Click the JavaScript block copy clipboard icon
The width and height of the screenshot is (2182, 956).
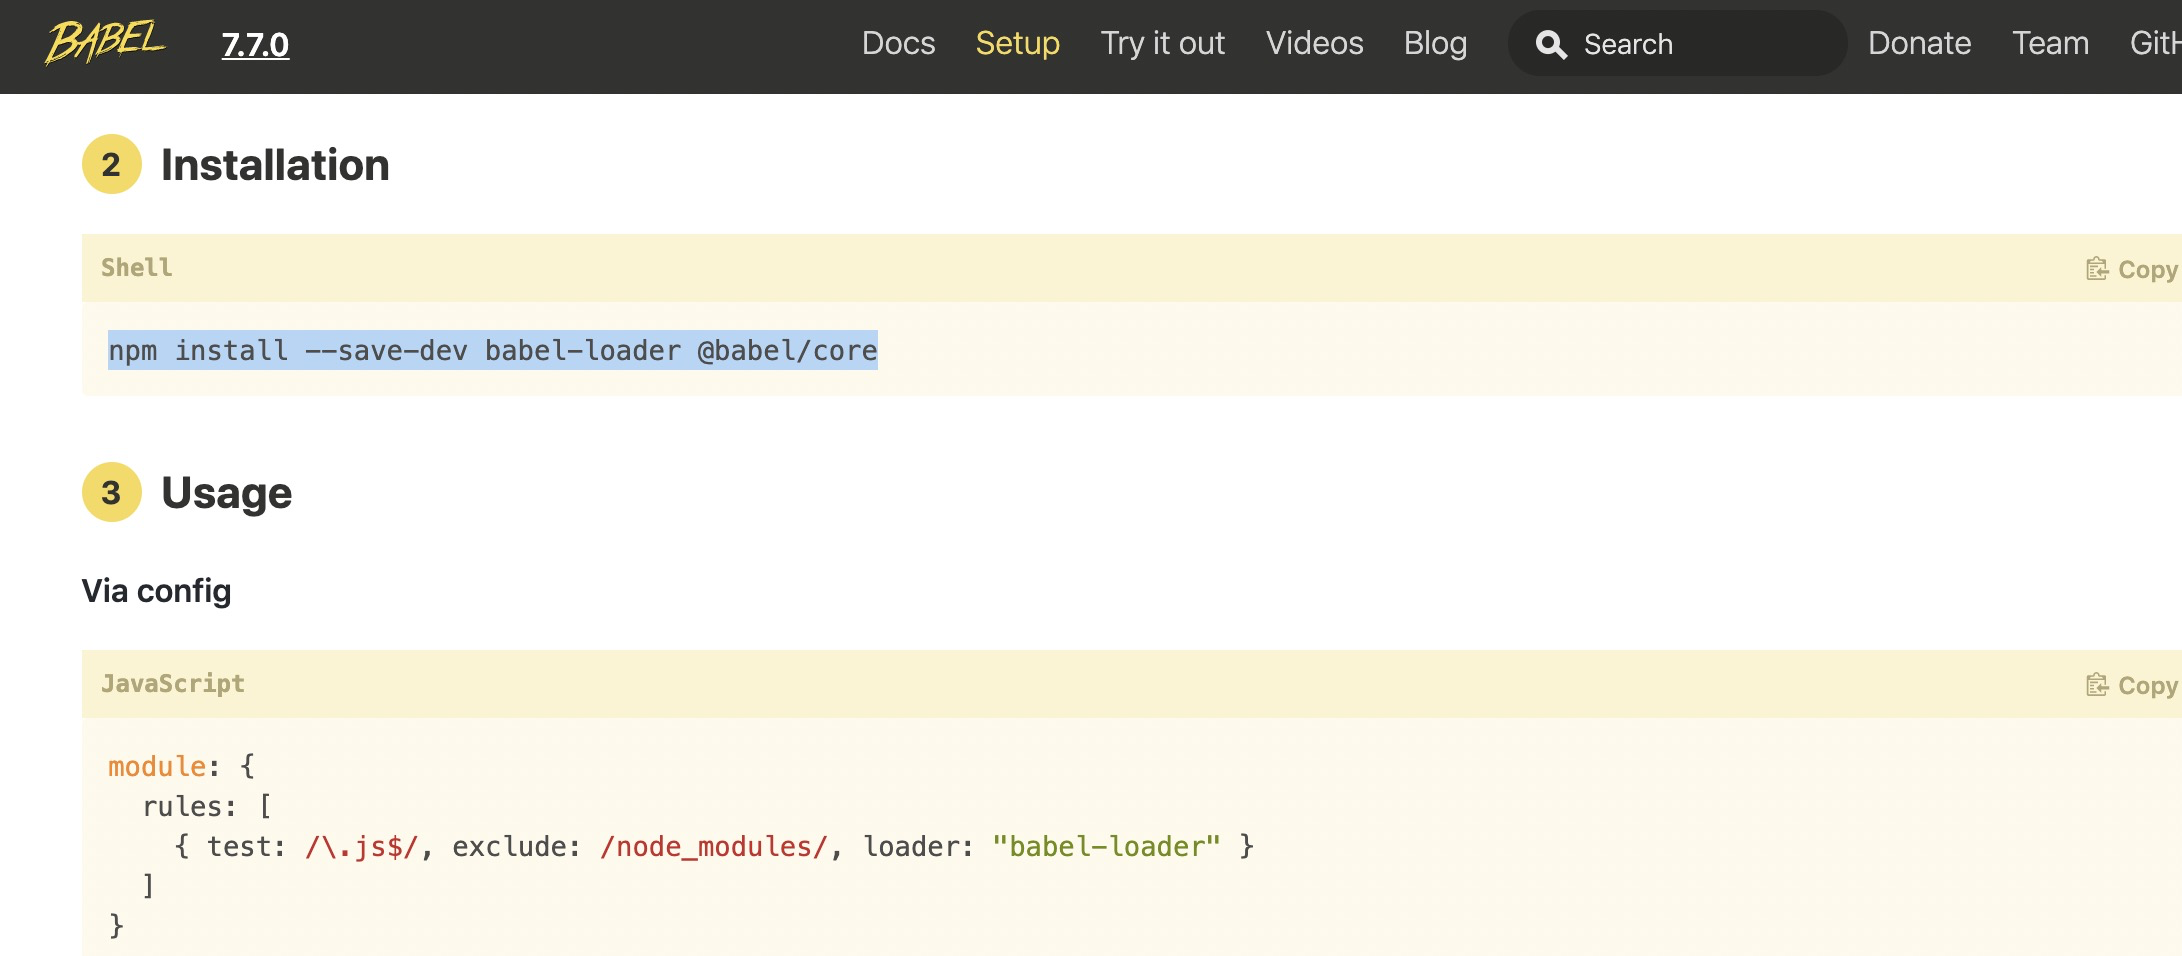(2097, 685)
